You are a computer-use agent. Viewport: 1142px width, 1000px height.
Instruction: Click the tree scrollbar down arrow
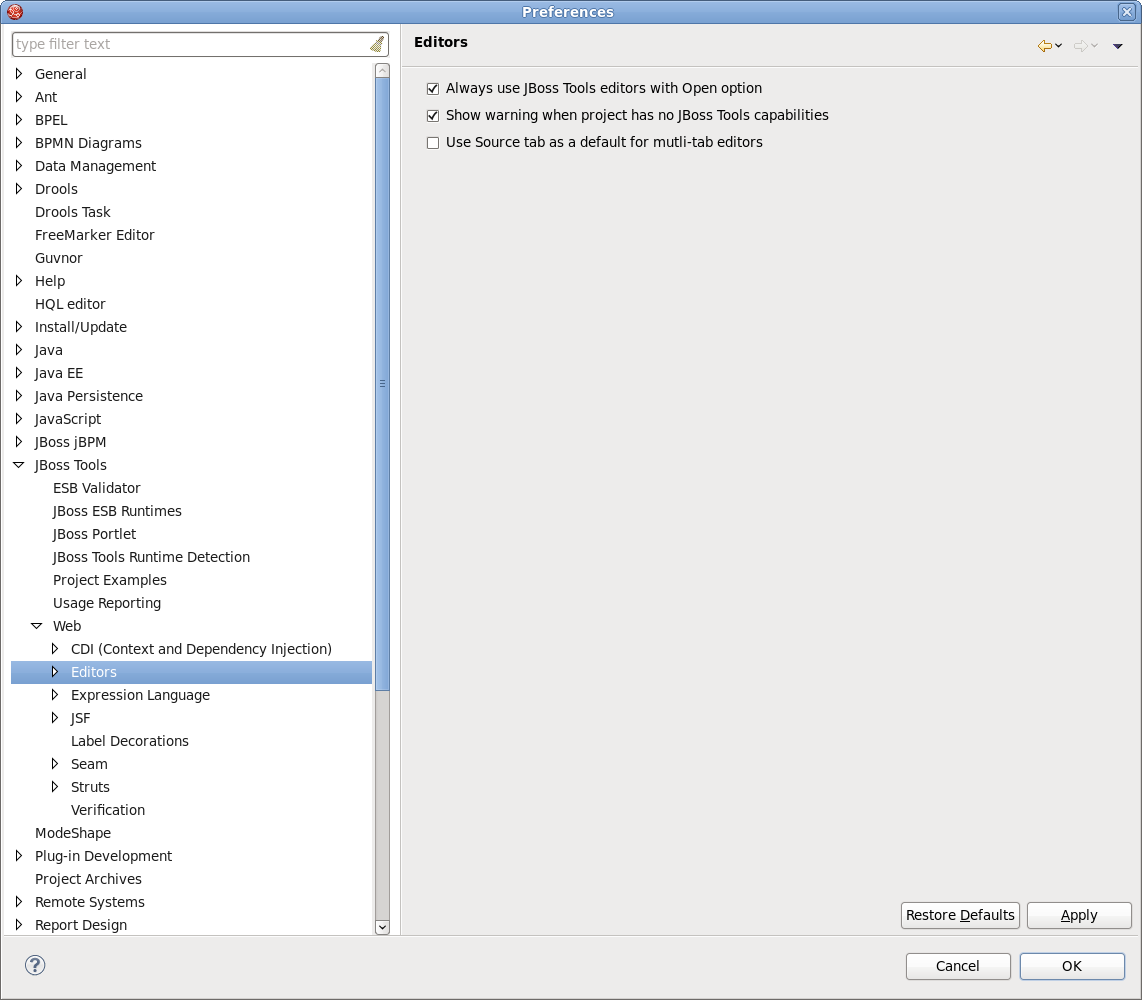382,927
